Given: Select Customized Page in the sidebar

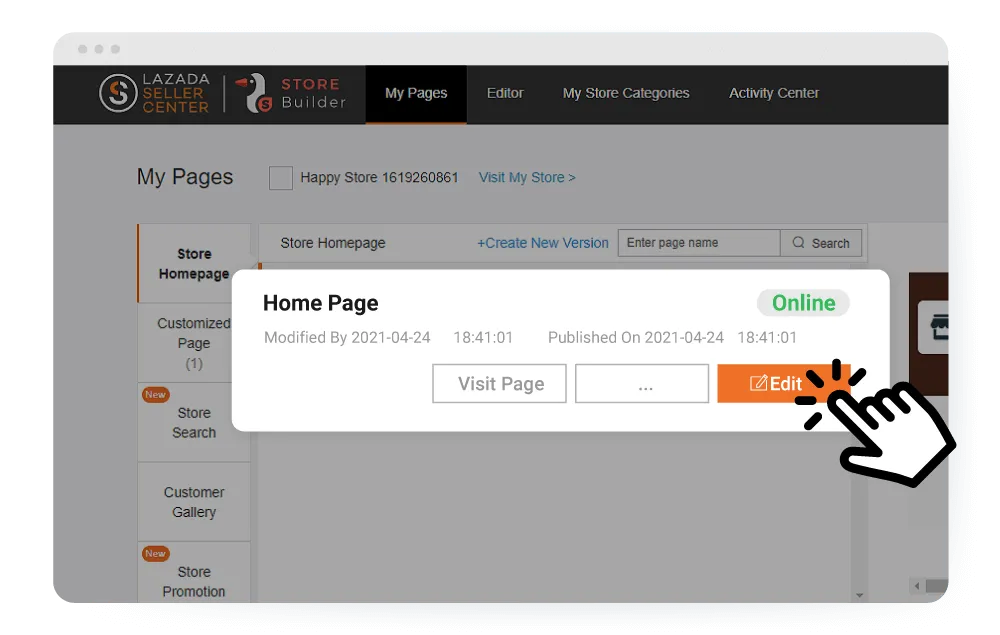Looking at the screenshot, I should 194,342.
